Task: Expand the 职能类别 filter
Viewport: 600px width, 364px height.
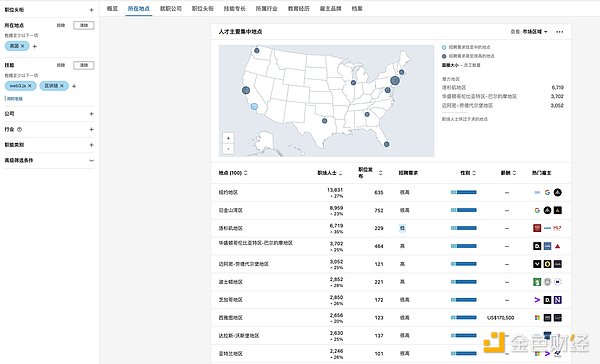Action: tap(91, 145)
